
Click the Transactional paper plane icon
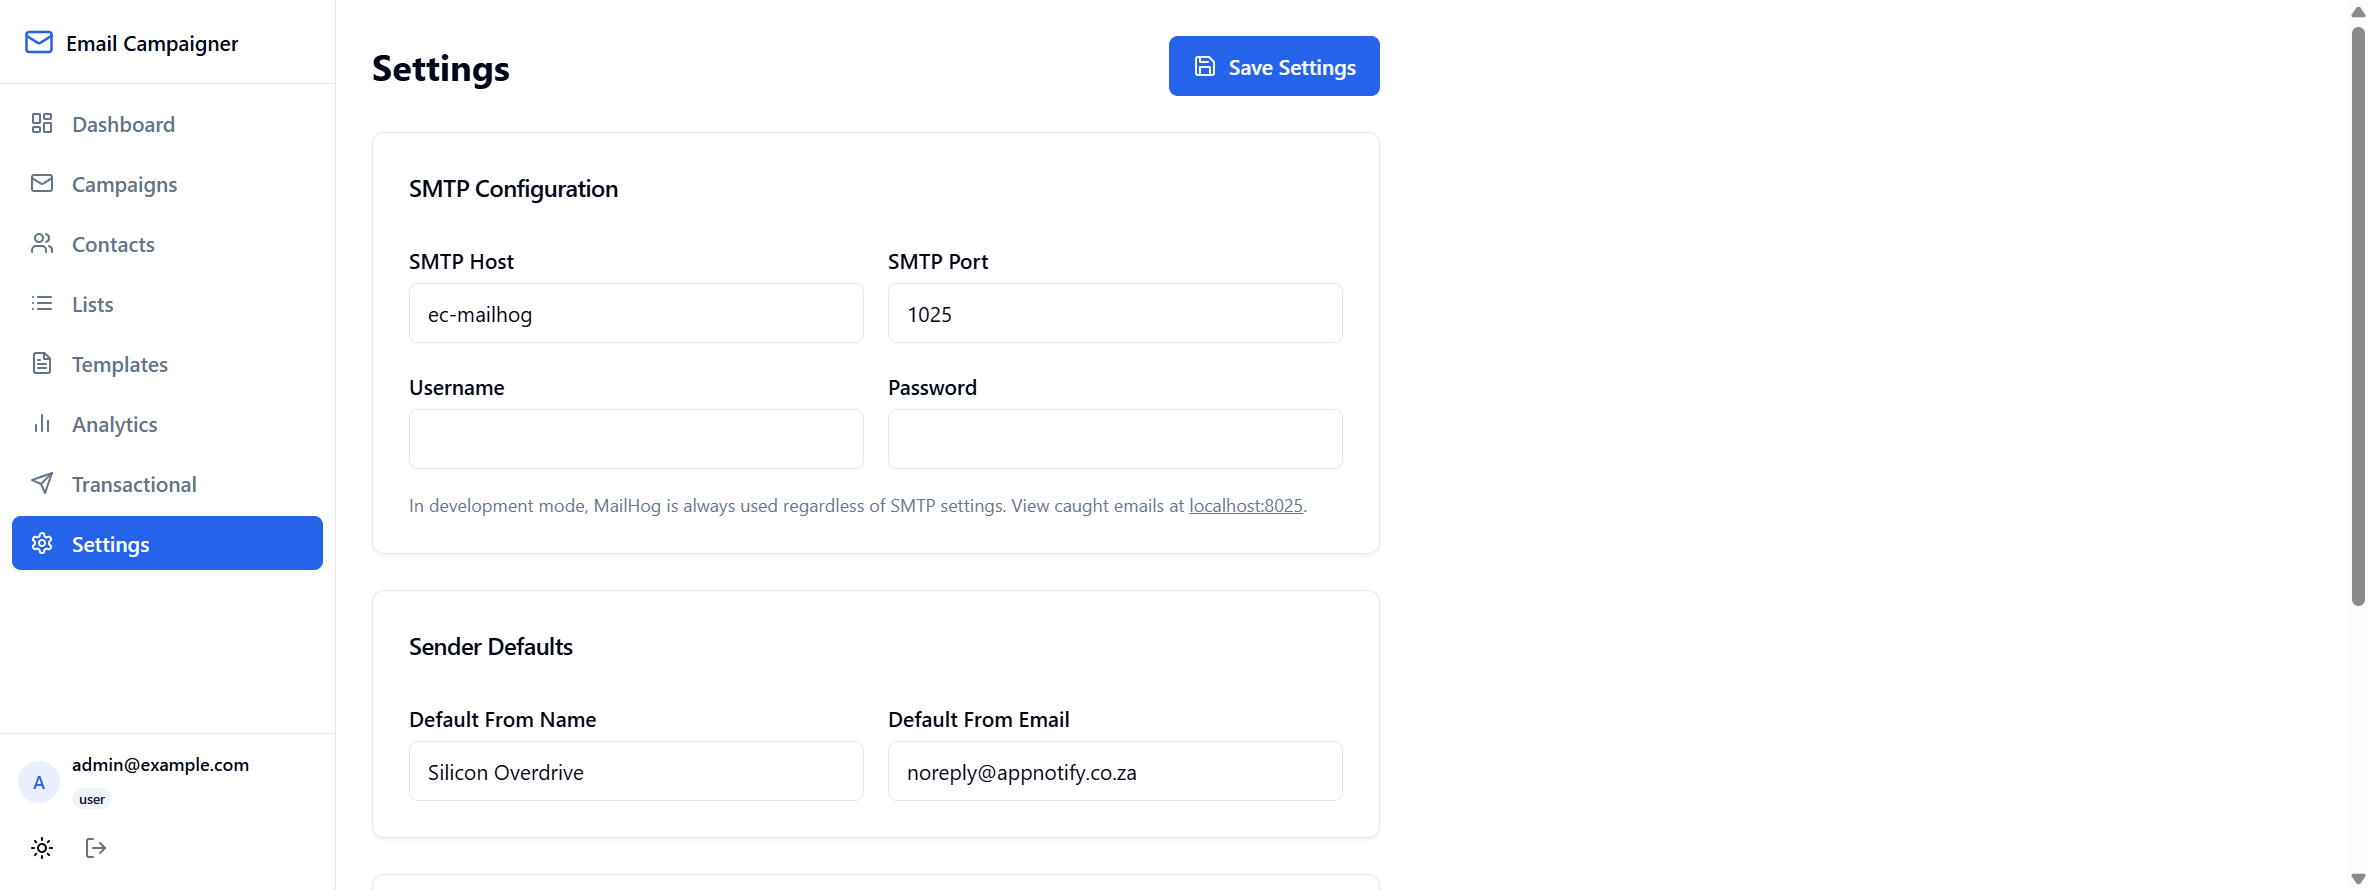click(x=42, y=483)
